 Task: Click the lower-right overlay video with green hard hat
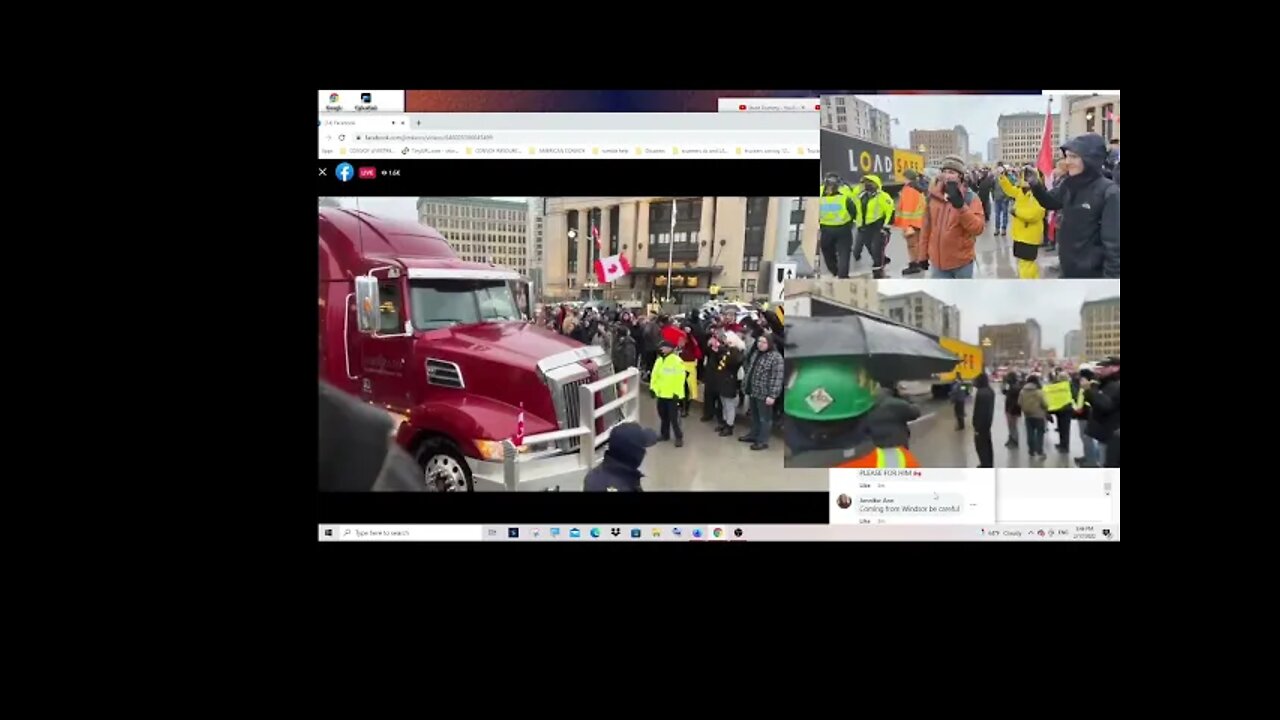coord(951,373)
